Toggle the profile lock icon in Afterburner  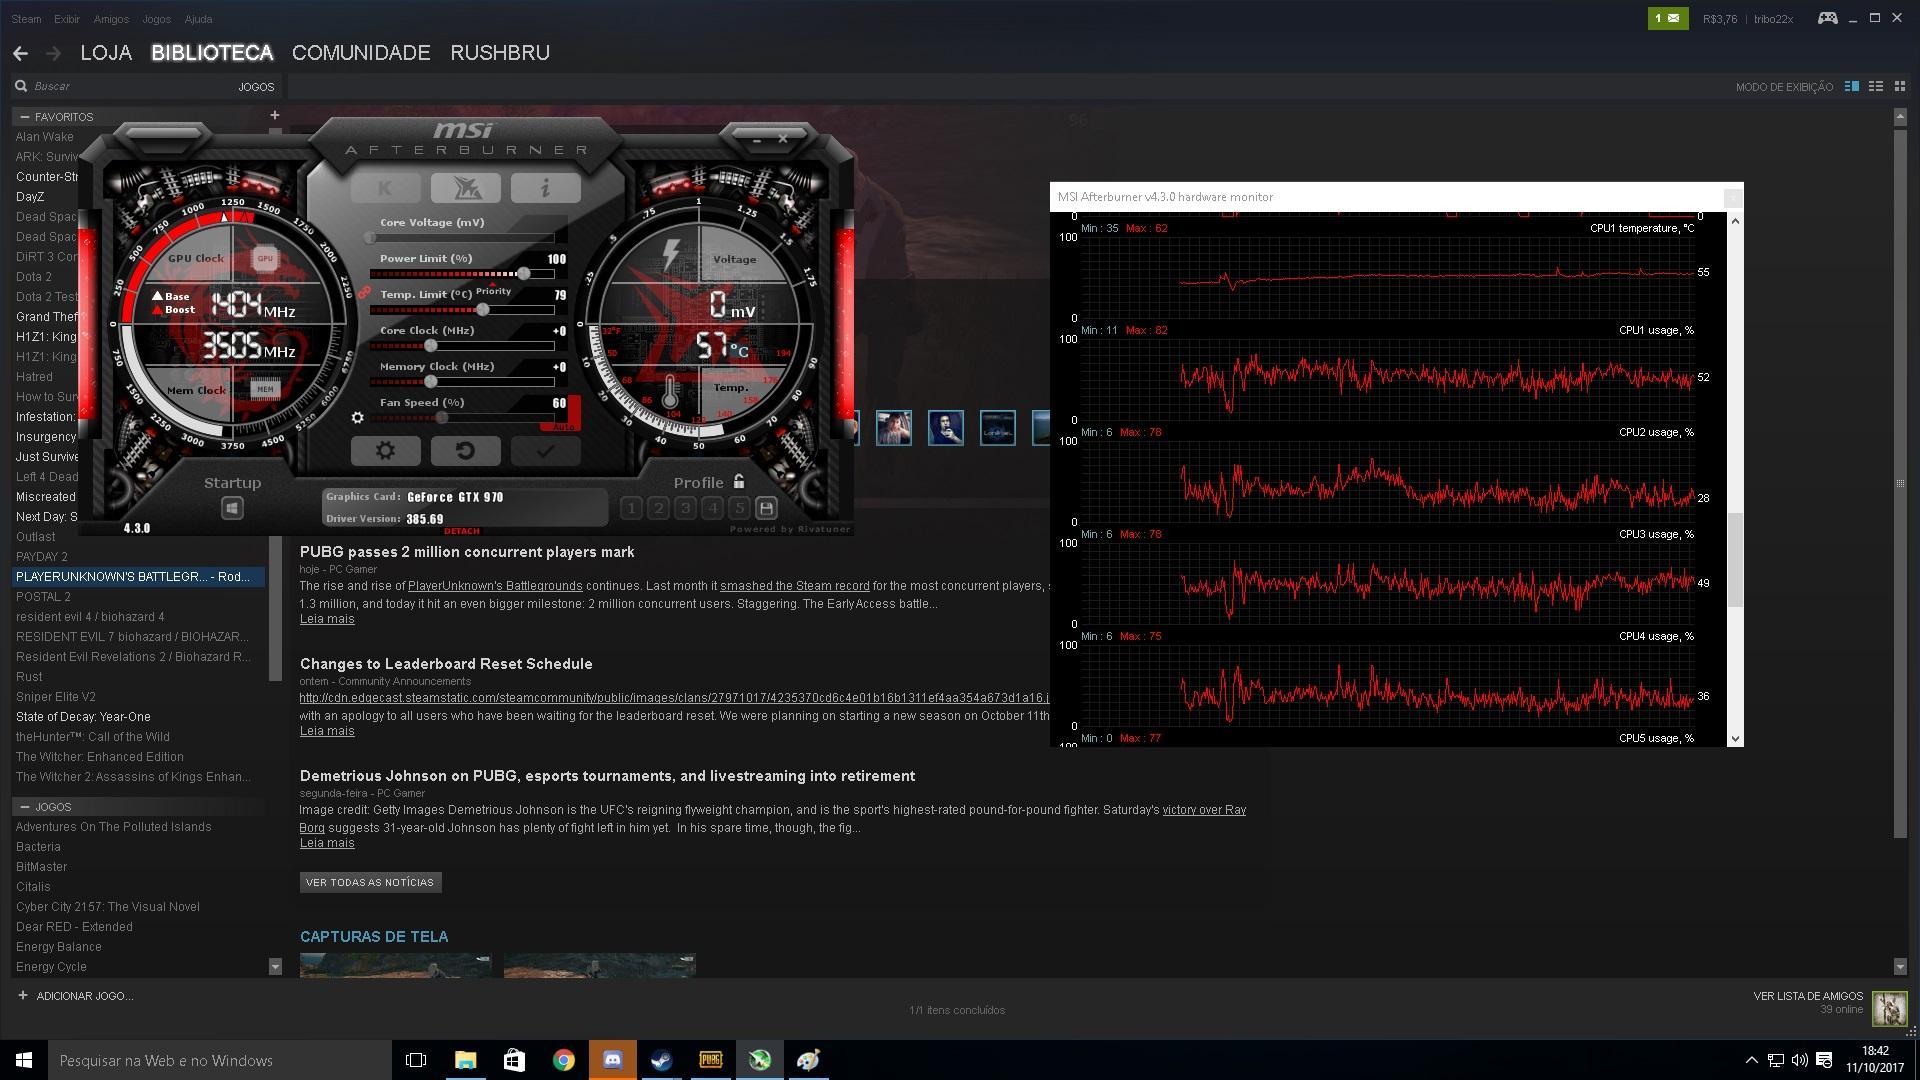[739, 481]
